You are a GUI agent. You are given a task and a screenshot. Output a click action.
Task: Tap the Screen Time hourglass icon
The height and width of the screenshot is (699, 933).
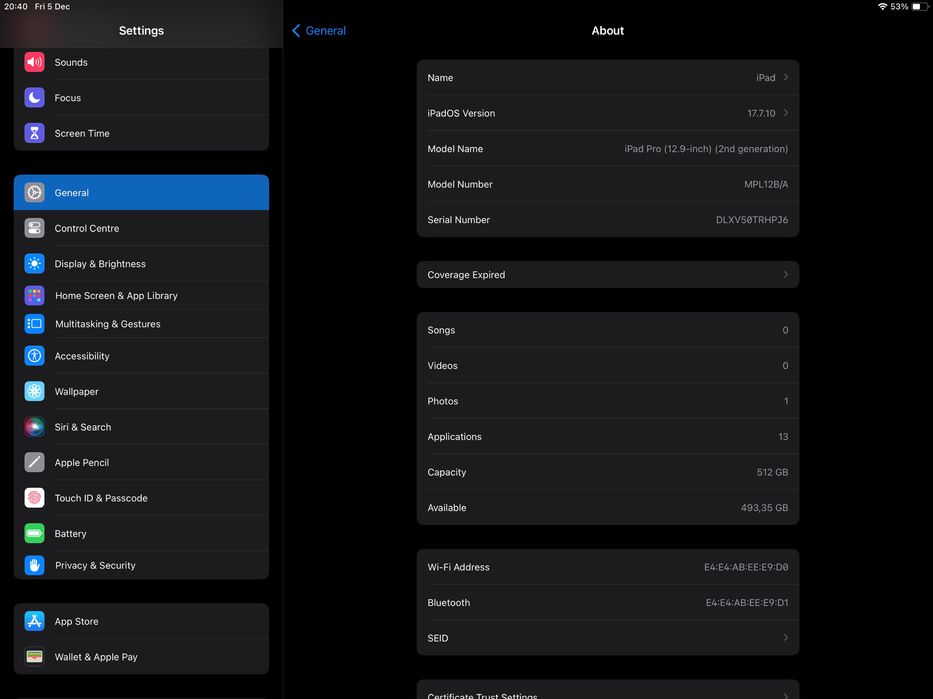click(35, 133)
